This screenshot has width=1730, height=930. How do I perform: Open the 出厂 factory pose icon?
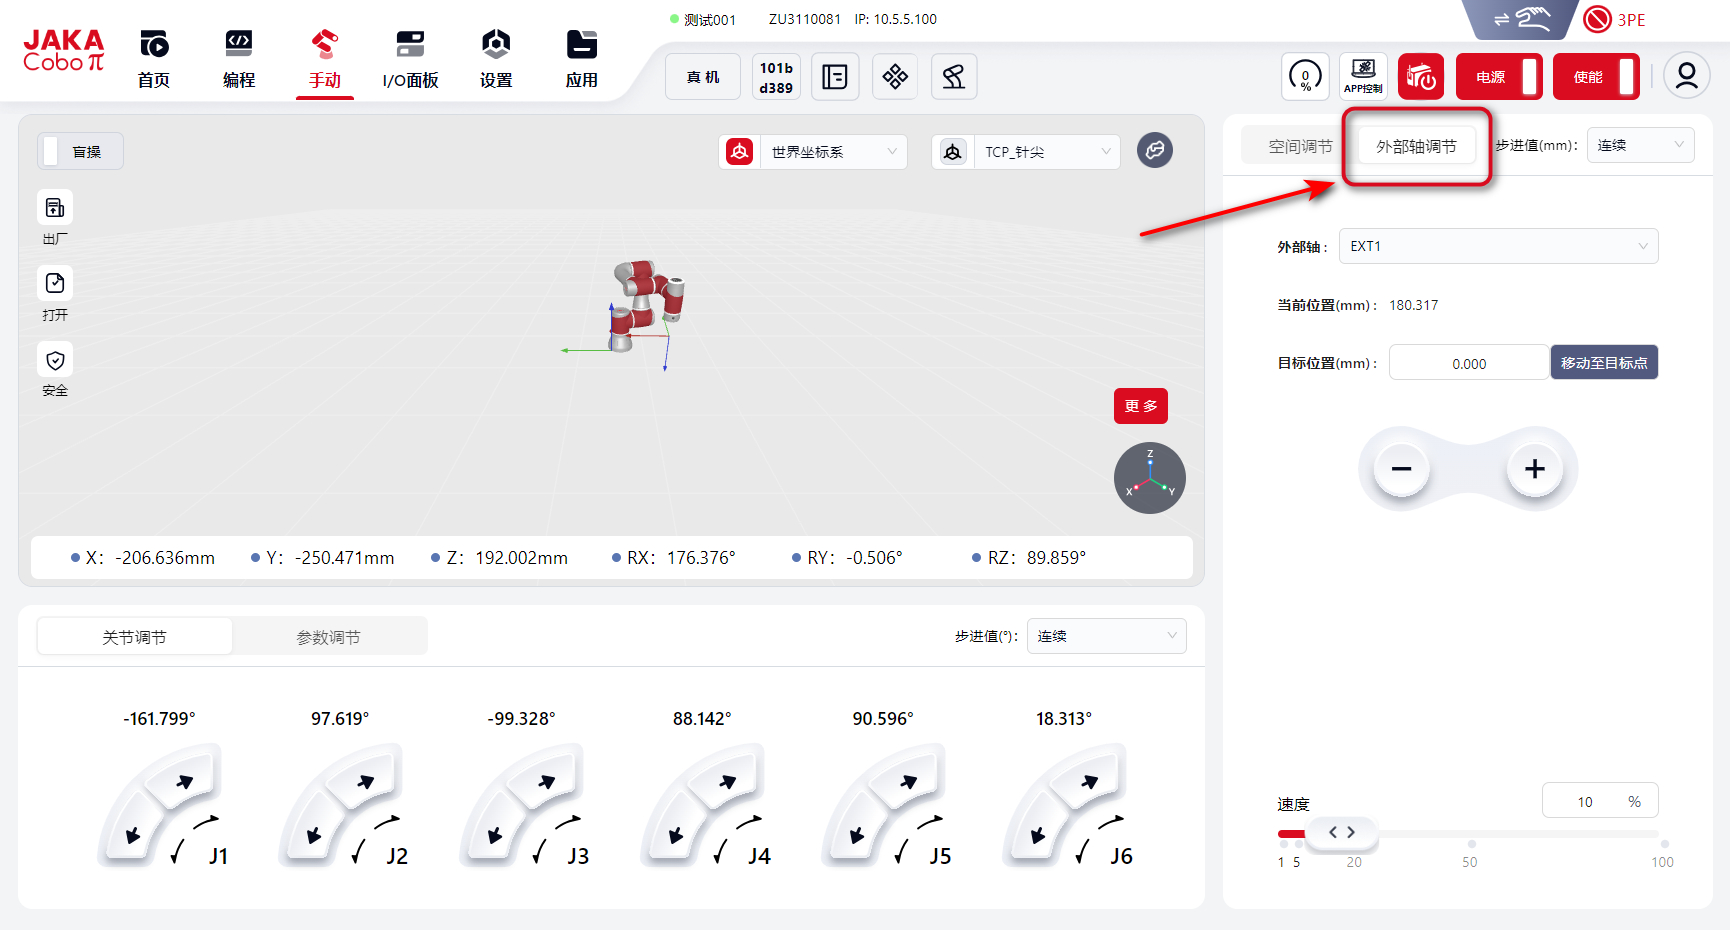(55, 208)
